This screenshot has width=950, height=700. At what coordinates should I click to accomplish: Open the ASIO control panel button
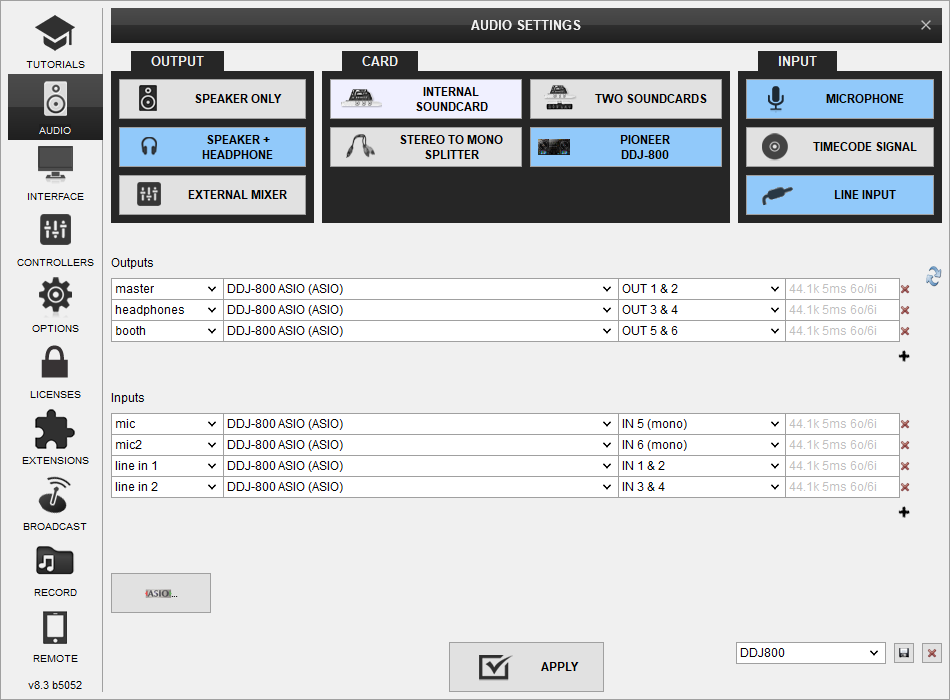[x=161, y=593]
